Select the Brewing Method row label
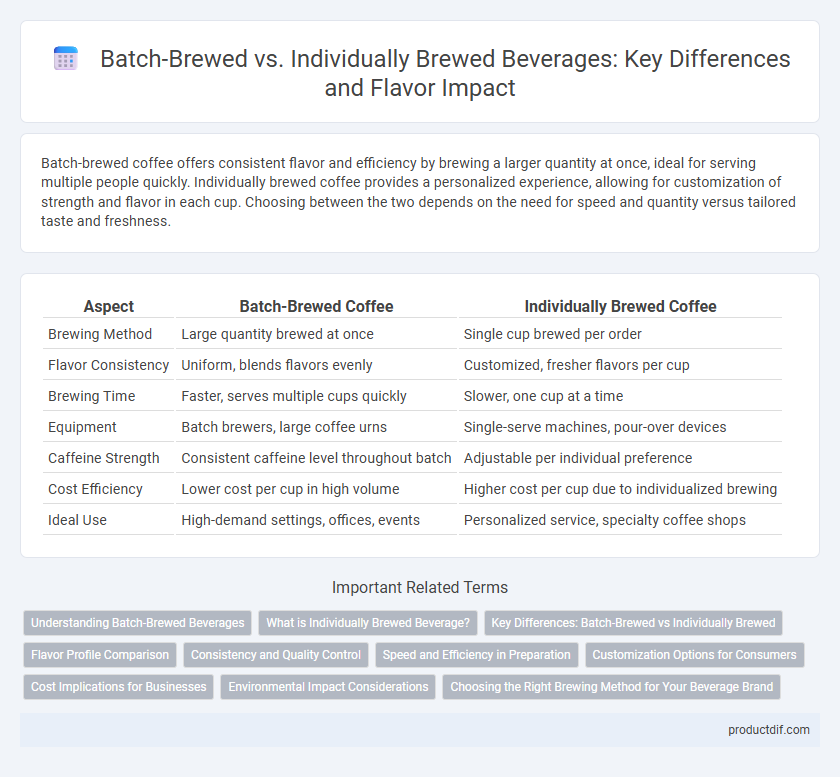The width and height of the screenshot is (840, 777). tap(100, 334)
